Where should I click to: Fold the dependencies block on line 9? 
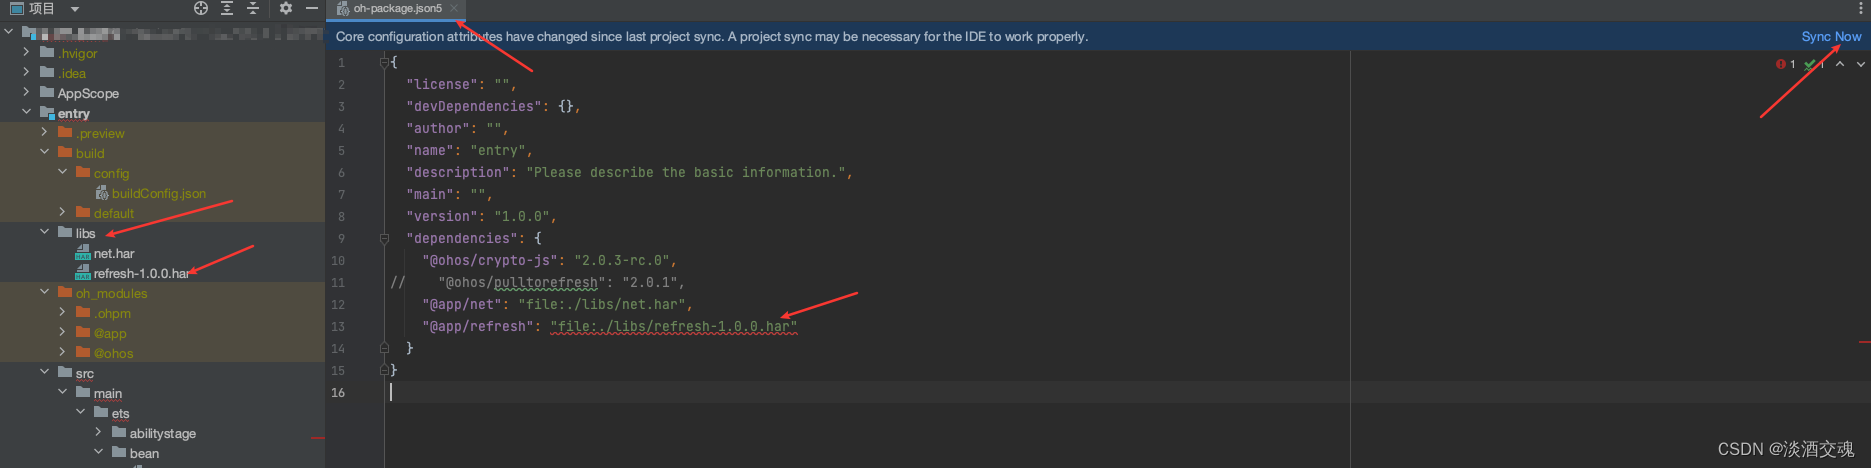(384, 238)
